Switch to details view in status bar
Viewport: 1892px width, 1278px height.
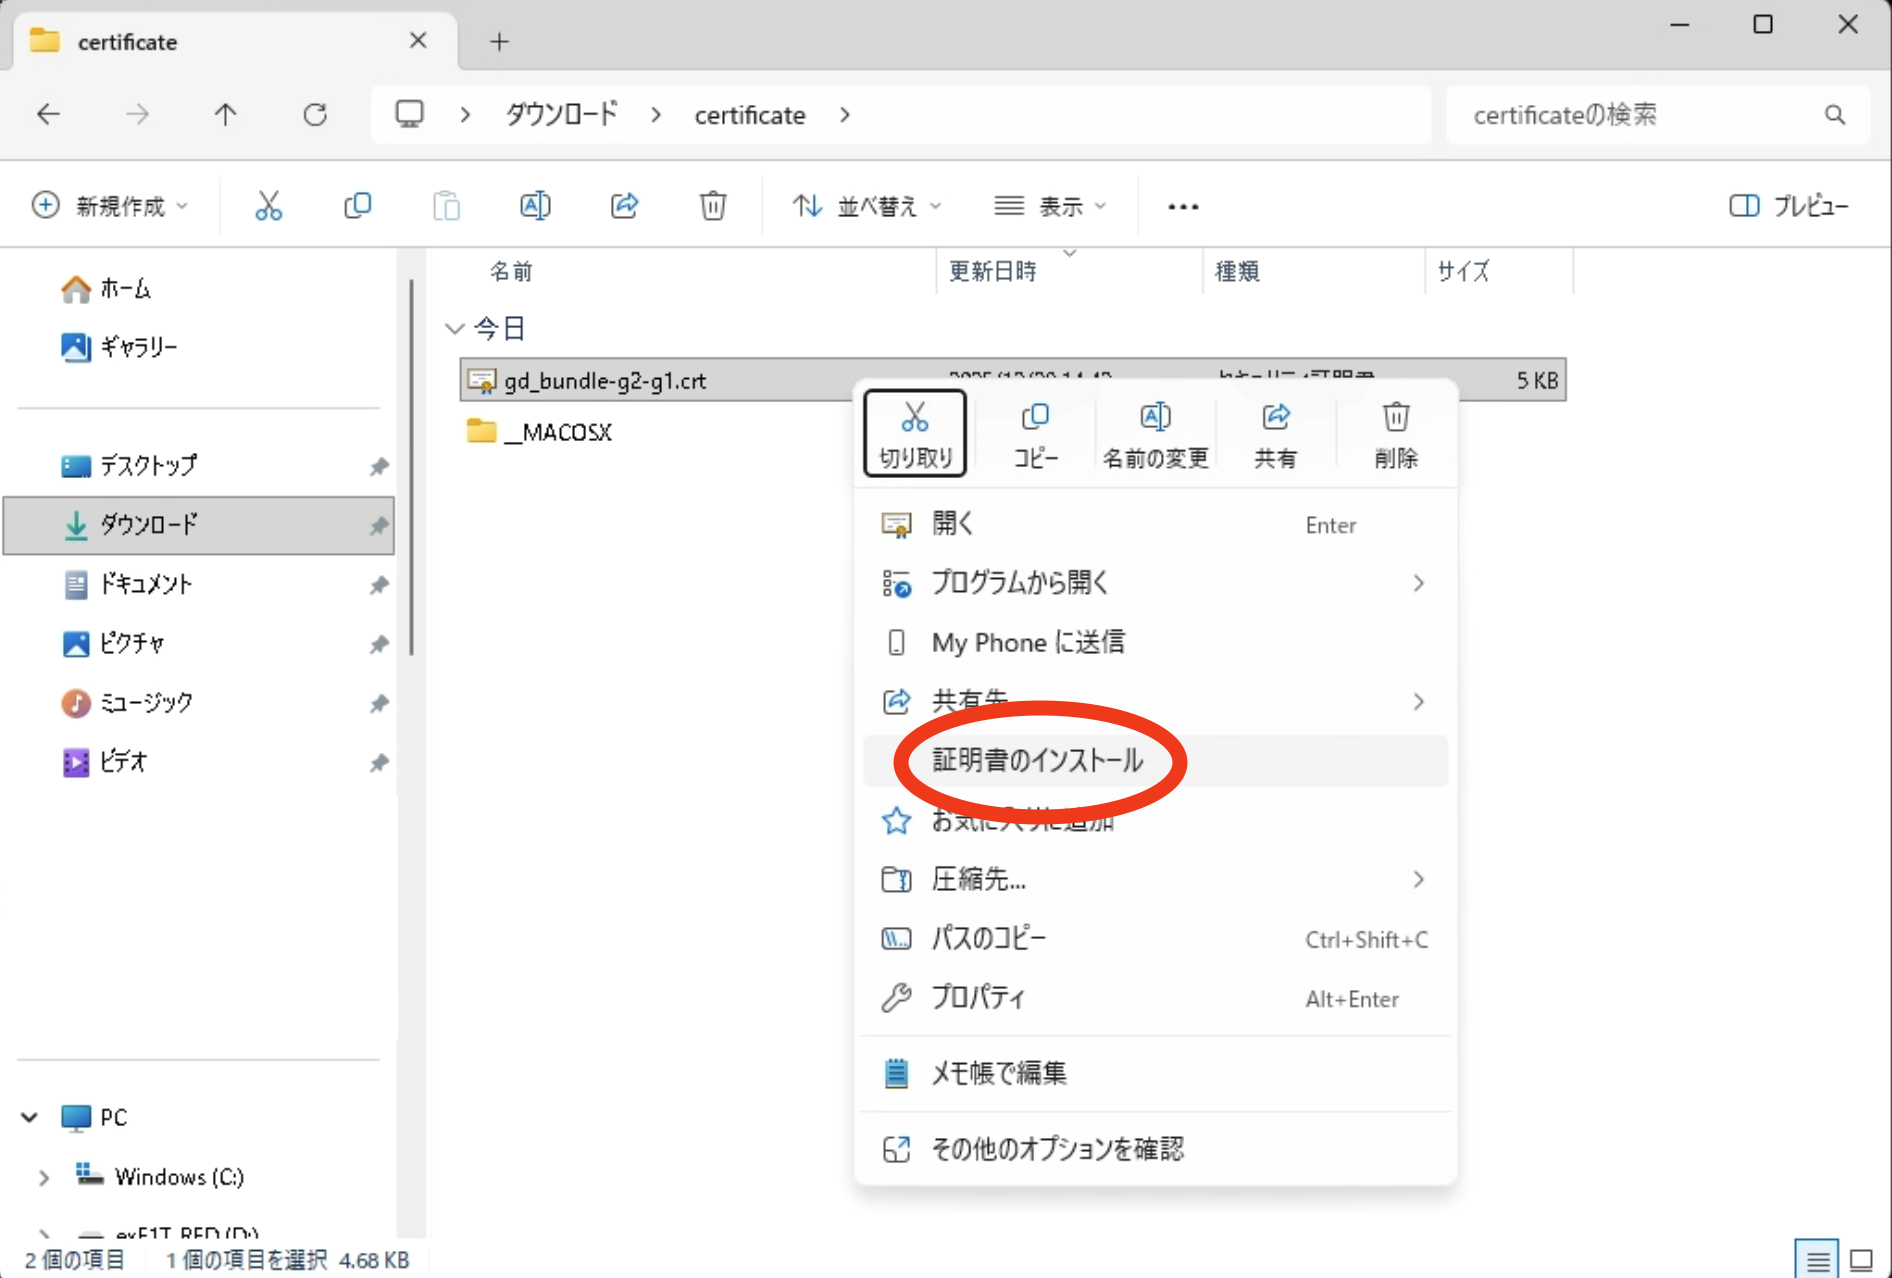[1816, 1260]
